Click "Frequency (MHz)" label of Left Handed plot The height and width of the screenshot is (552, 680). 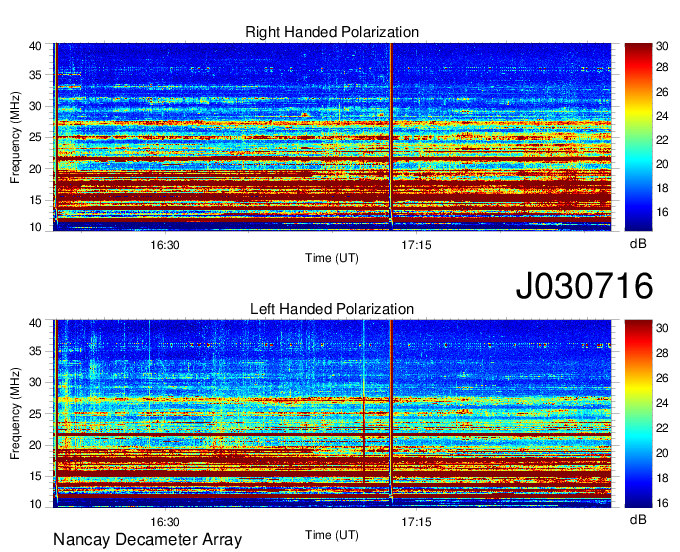tap(15, 414)
